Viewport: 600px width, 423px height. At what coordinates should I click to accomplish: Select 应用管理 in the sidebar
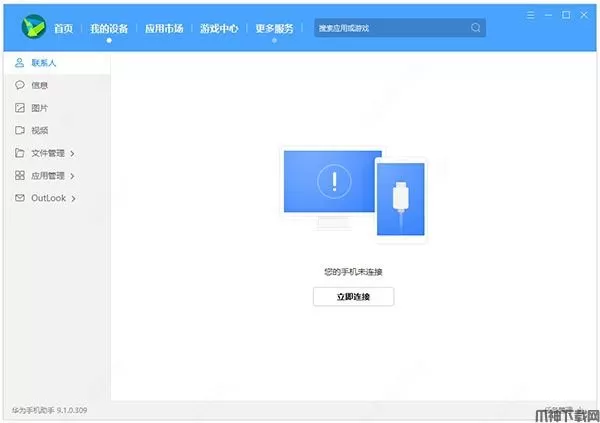click(57, 175)
